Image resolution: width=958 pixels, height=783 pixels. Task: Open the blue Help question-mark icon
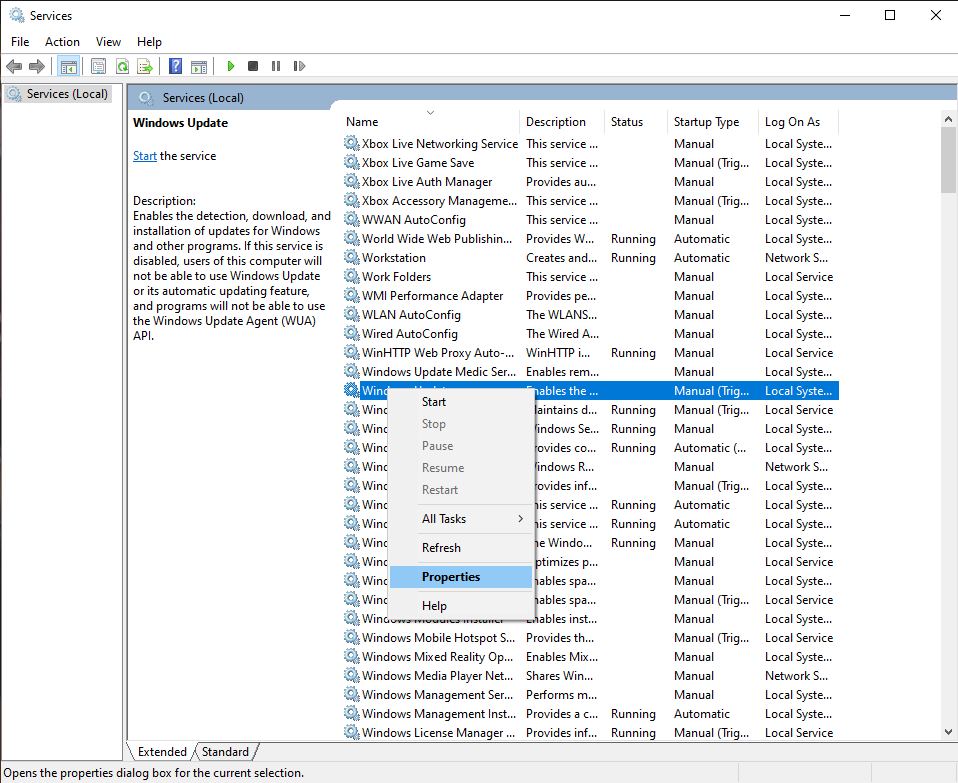pyautogui.click(x=175, y=66)
